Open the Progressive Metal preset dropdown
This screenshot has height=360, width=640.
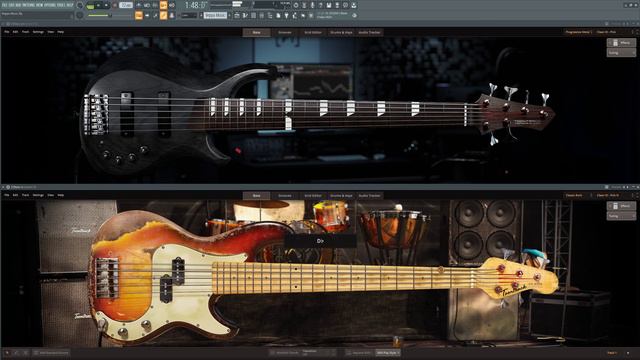coord(578,32)
